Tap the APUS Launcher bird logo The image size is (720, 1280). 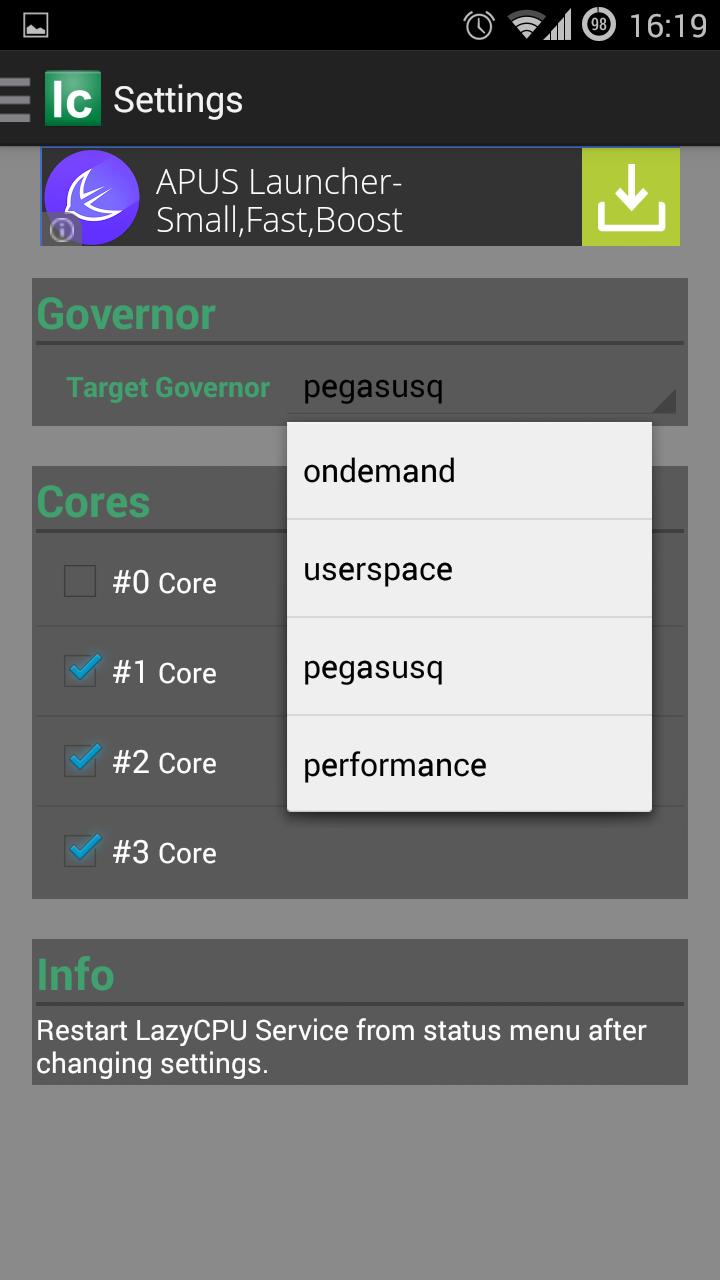coord(92,196)
